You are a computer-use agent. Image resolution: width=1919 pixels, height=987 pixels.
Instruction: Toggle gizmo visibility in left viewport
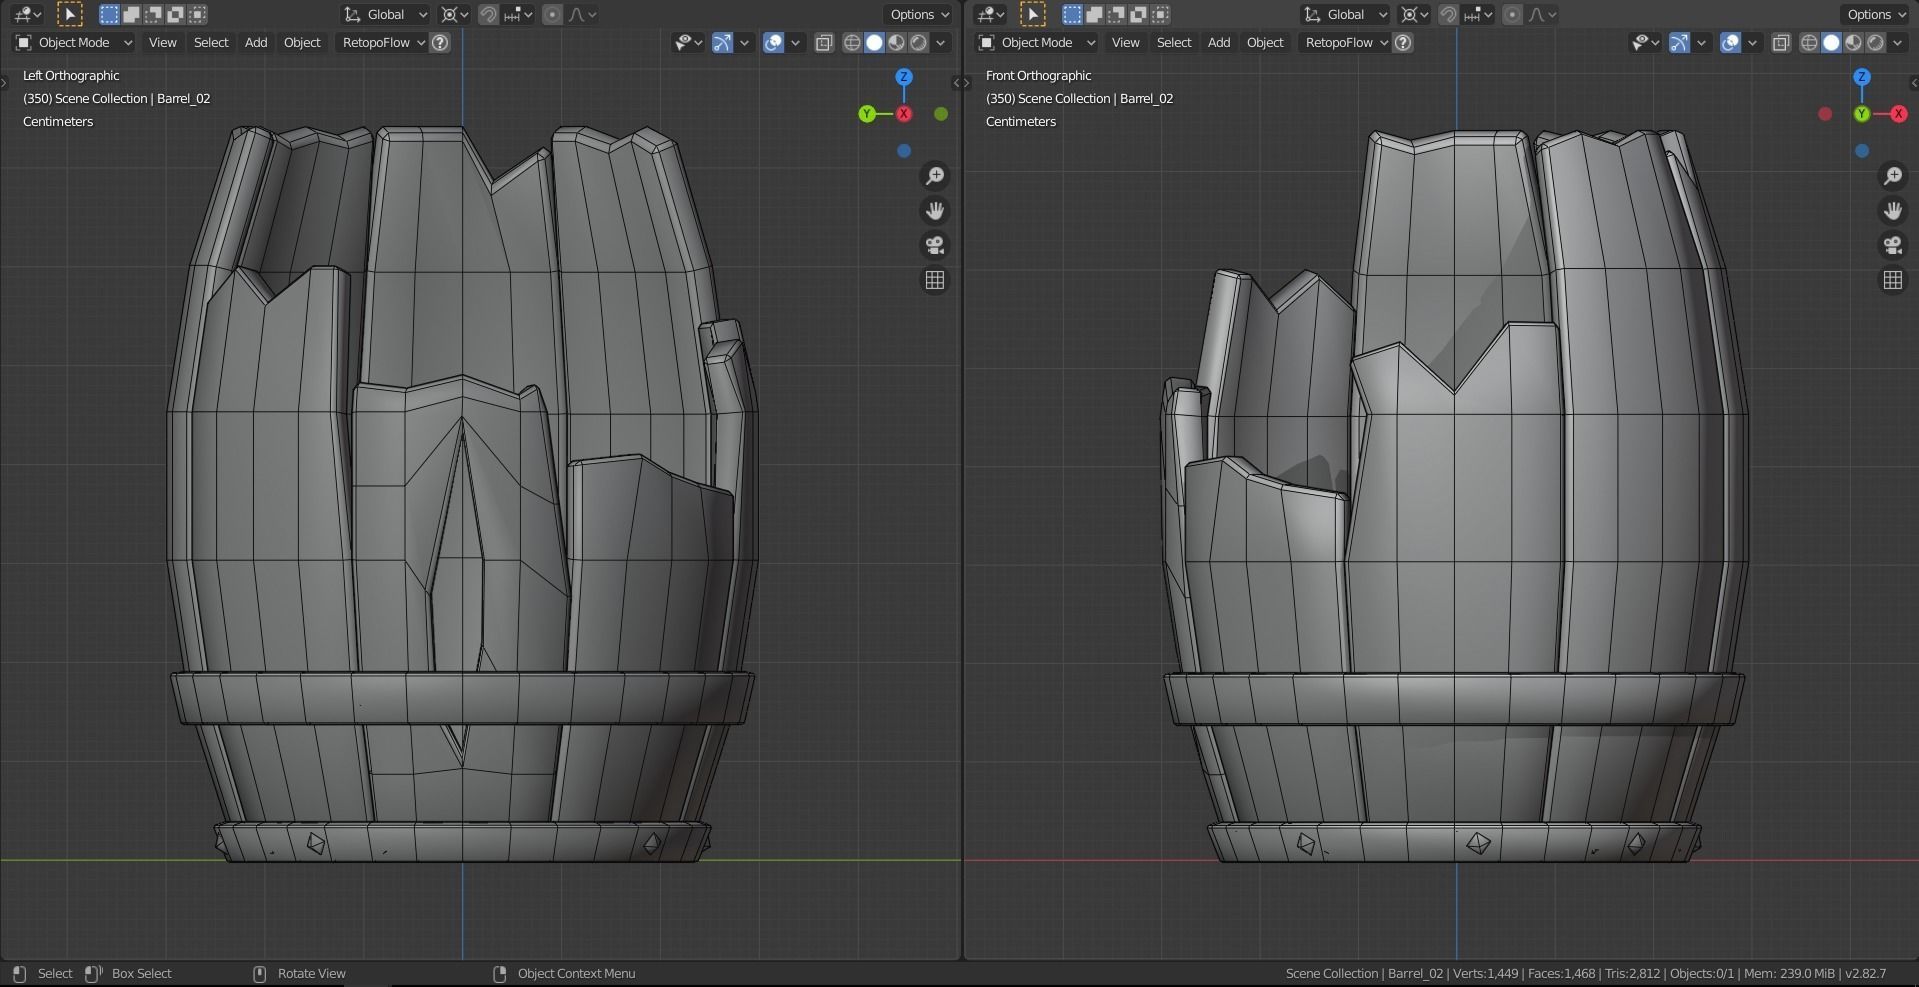[722, 42]
